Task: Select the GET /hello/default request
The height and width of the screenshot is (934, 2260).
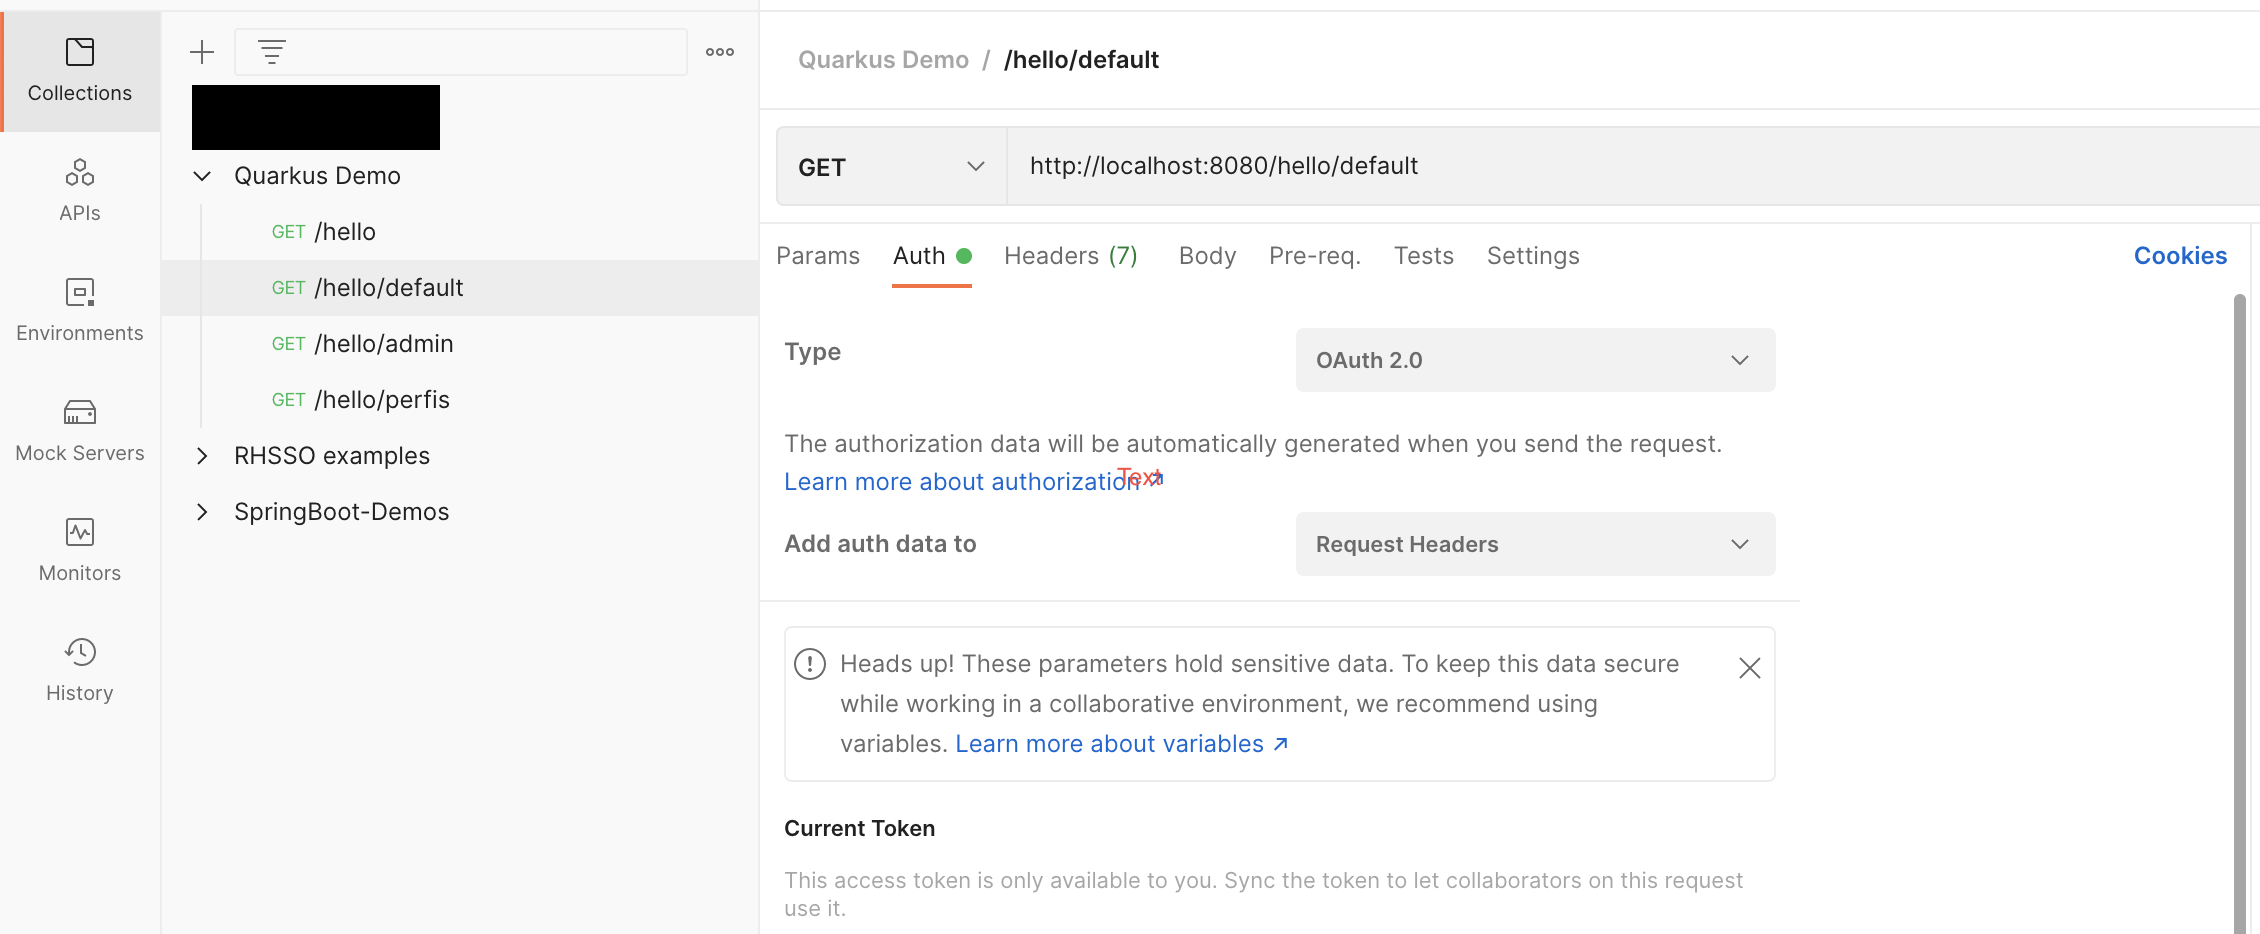Action: click(460, 288)
